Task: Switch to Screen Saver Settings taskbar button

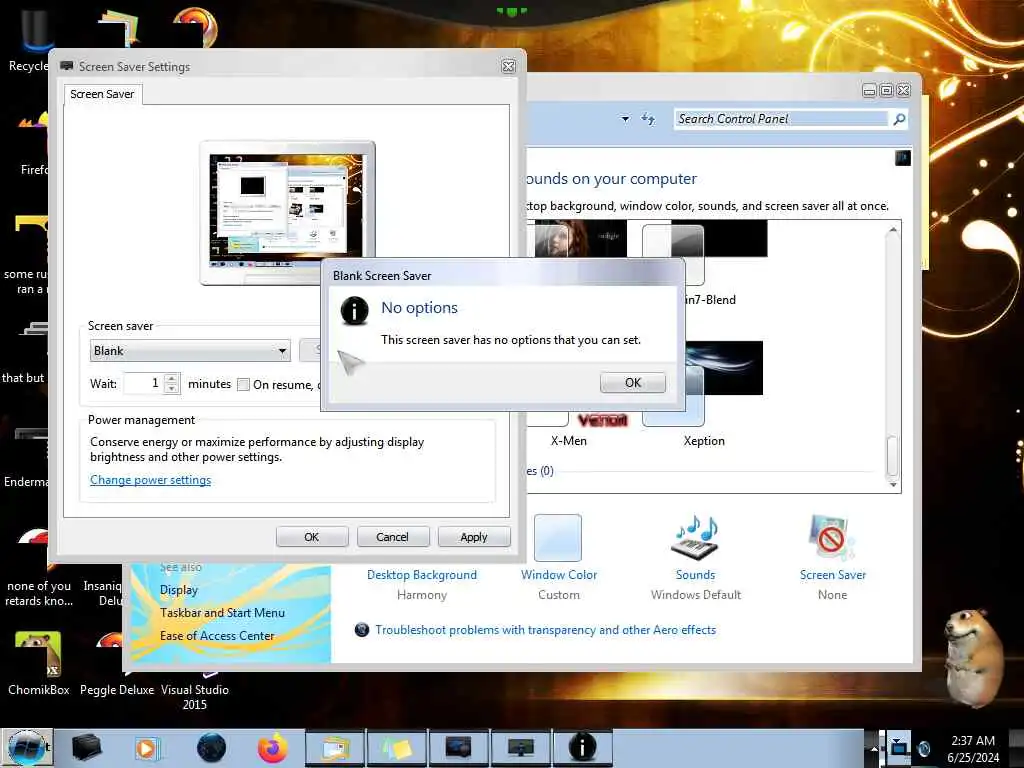Action: point(520,748)
